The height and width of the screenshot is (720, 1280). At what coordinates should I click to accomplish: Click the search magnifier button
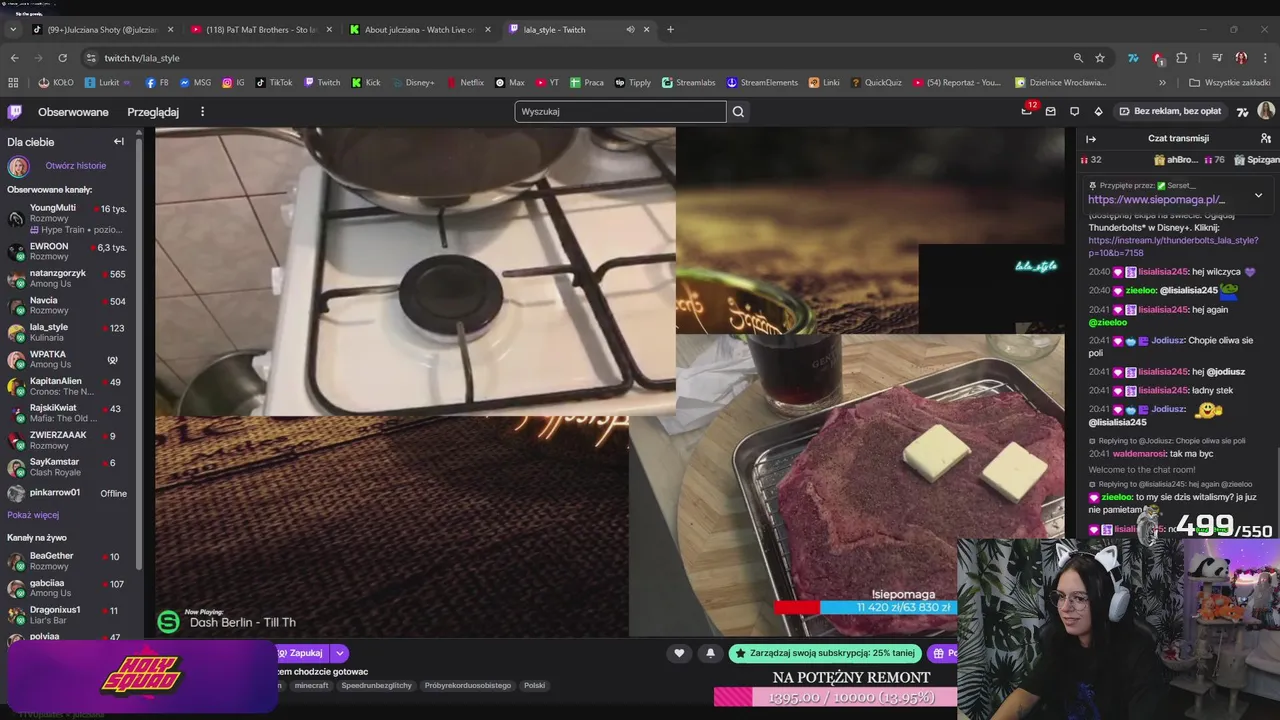pos(738,112)
